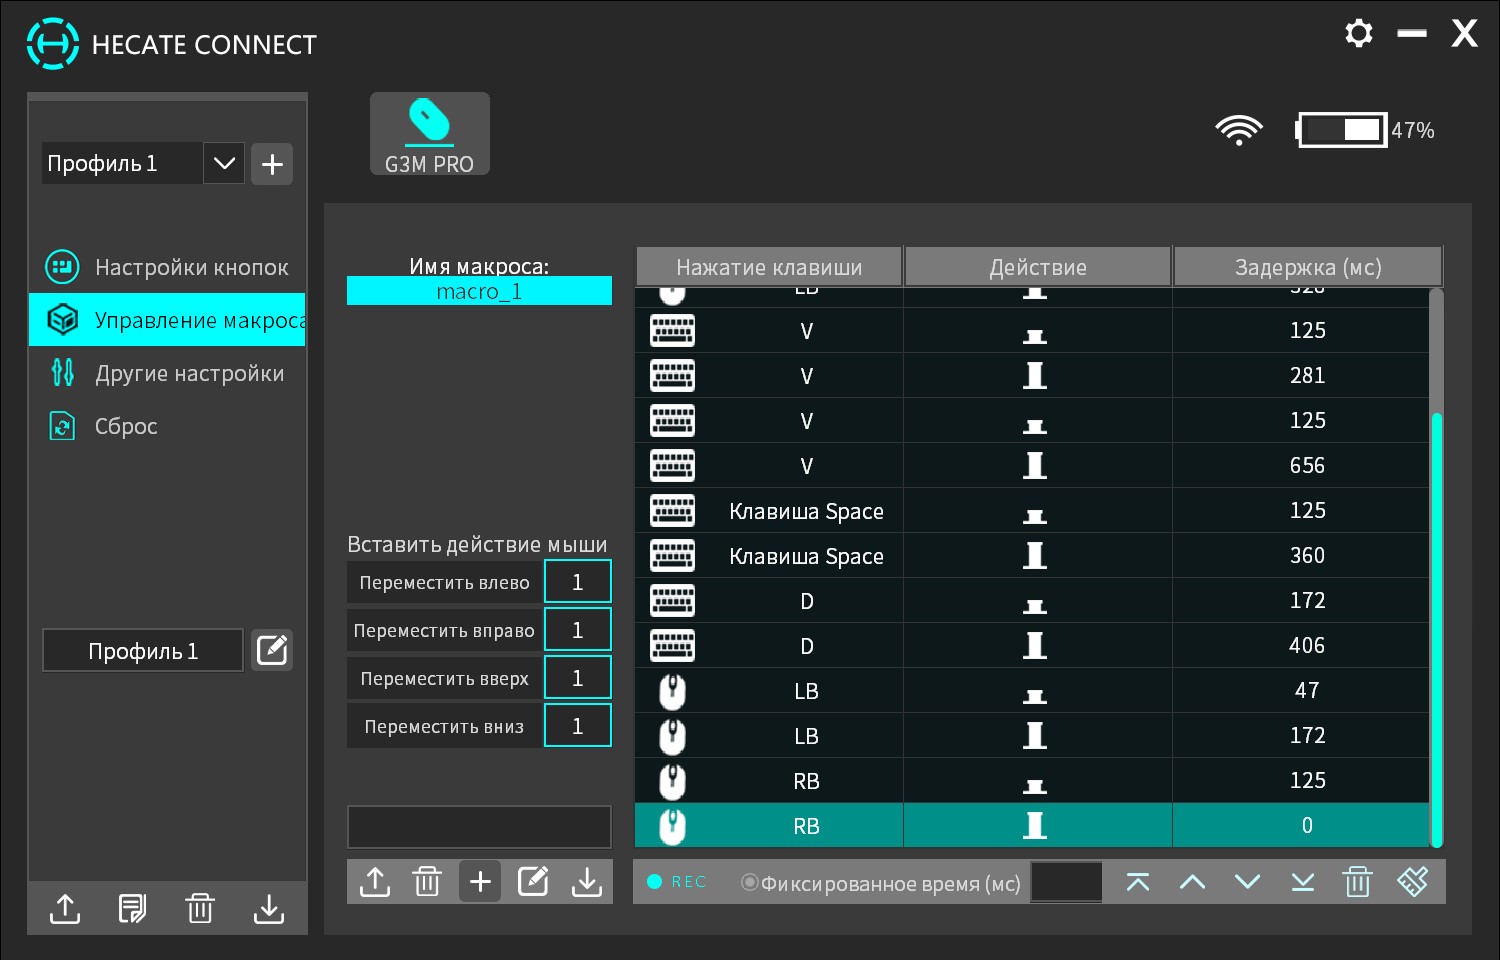Export macro with the macro toolbar upload icon
This screenshot has width=1500, height=960.
[x=375, y=881]
